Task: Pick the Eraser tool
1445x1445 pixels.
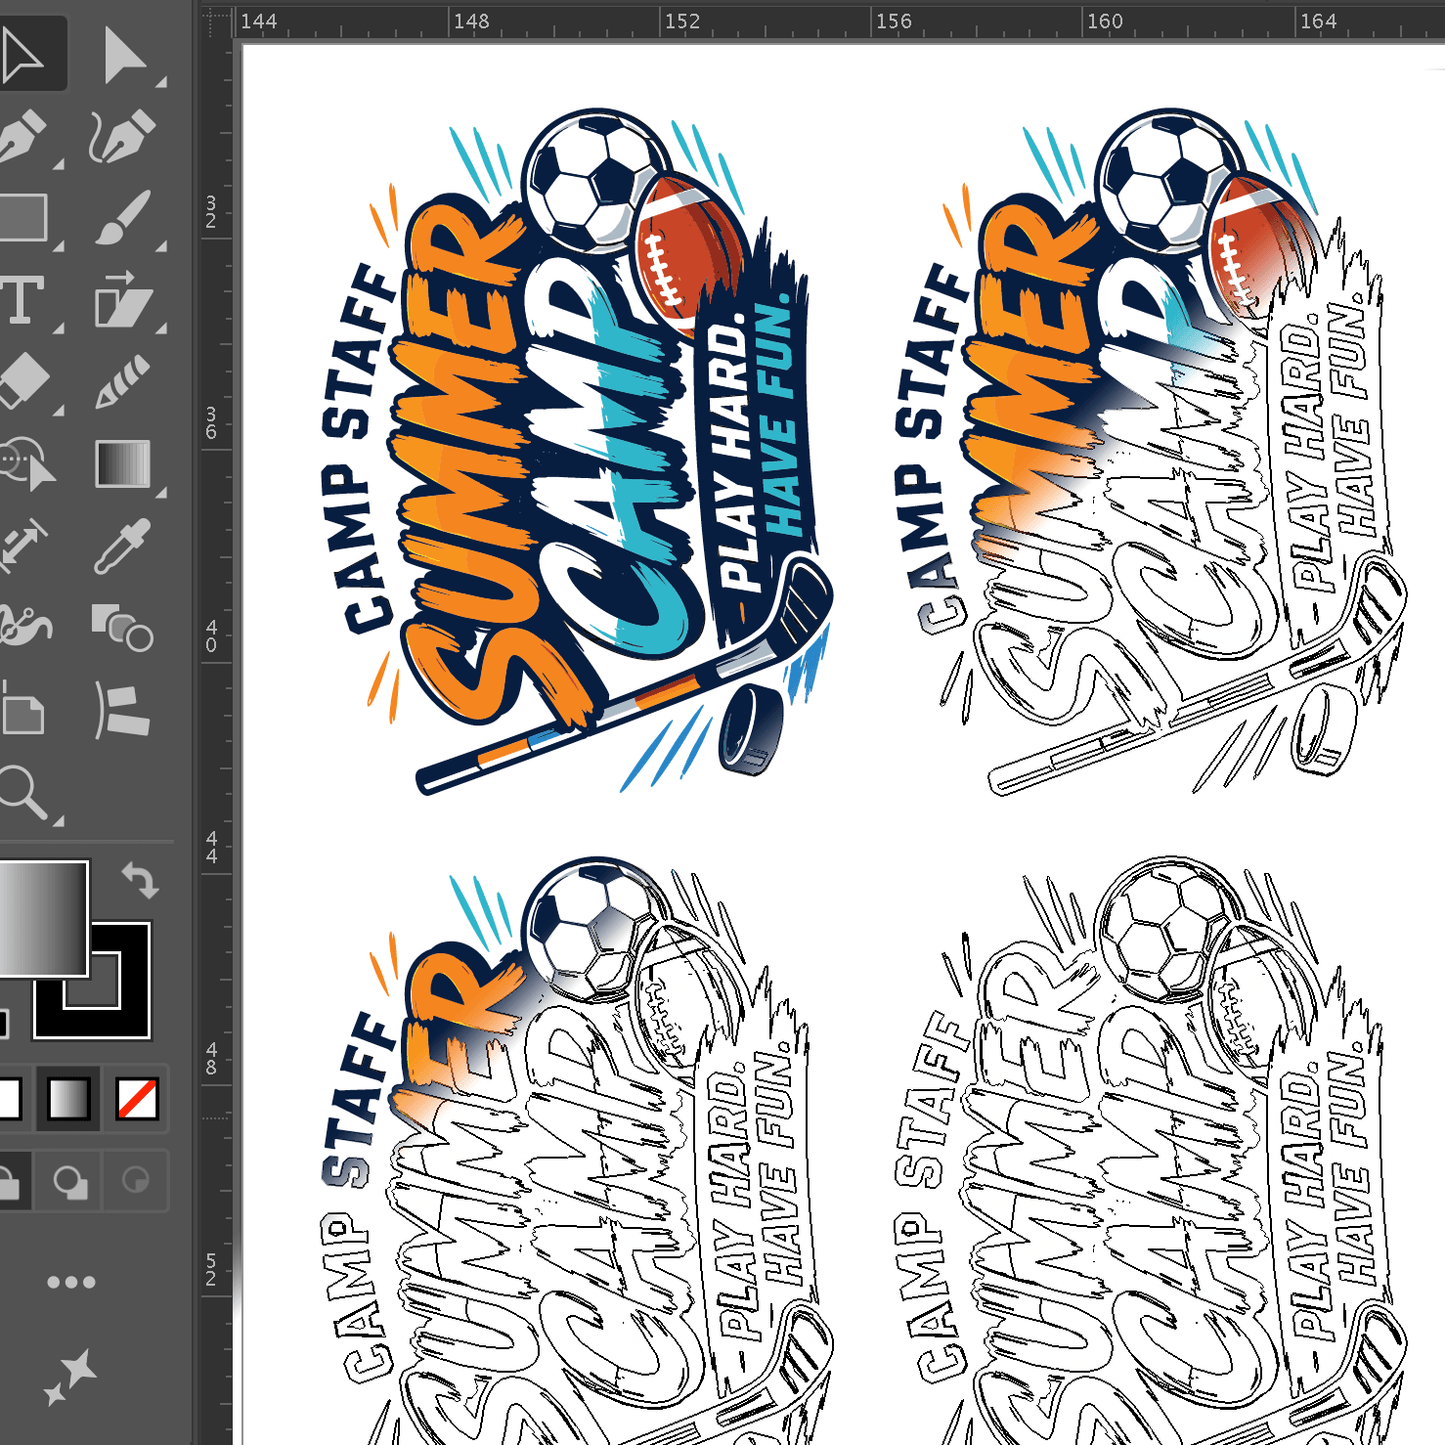Action: [24, 382]
